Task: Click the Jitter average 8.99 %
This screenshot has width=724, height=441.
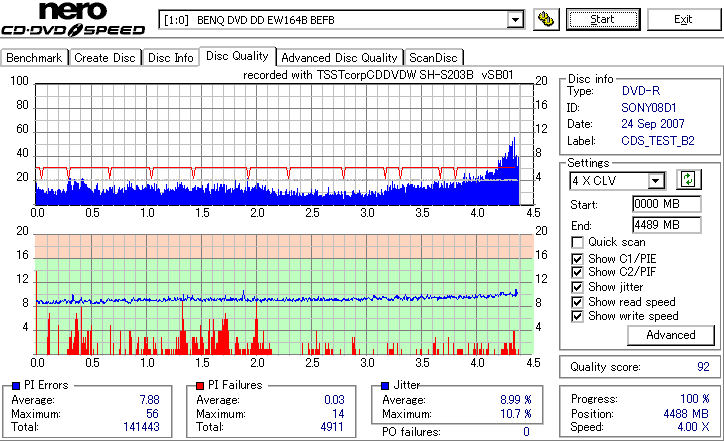Action: tap(516, 399)
